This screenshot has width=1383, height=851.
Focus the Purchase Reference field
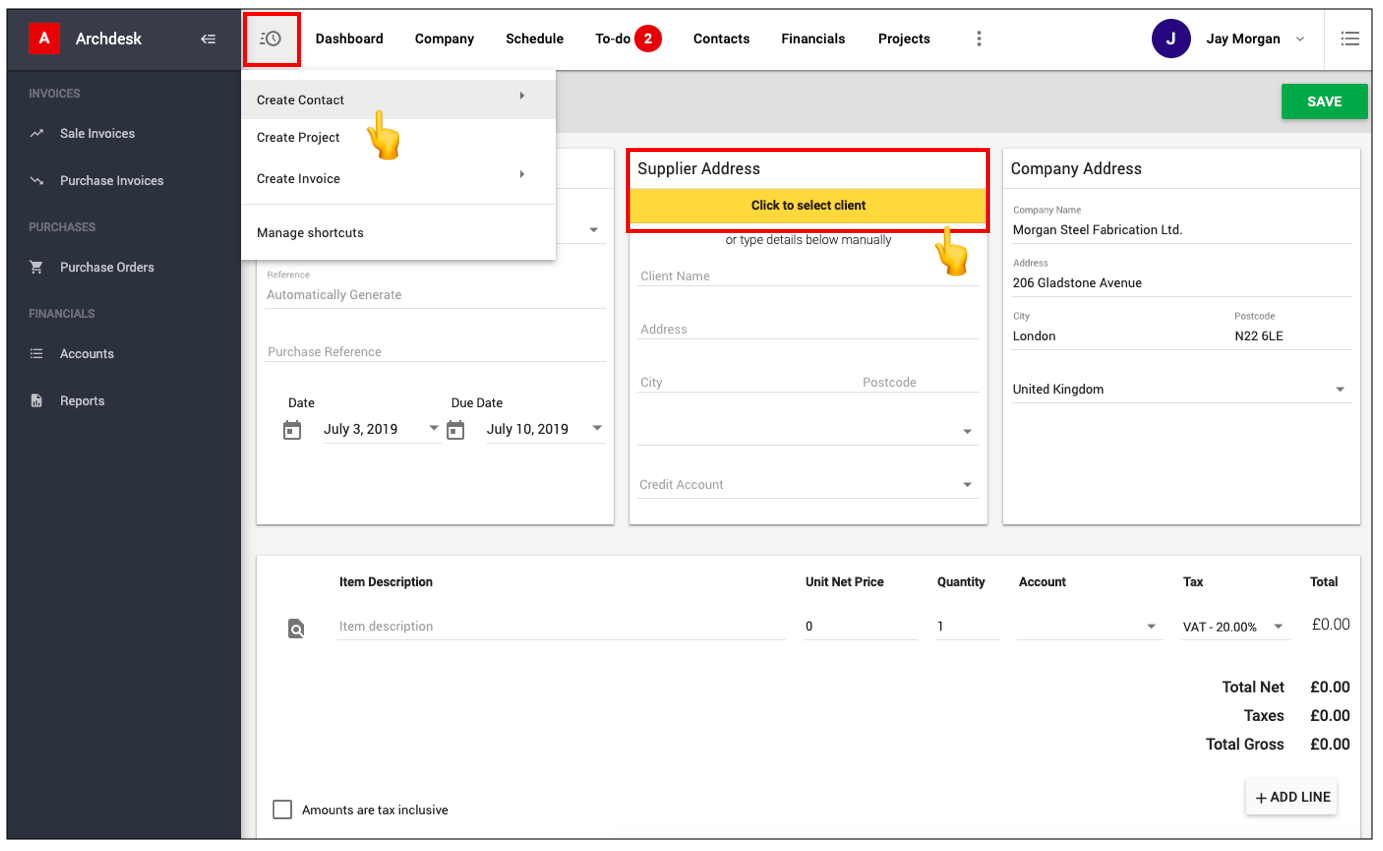435,352
